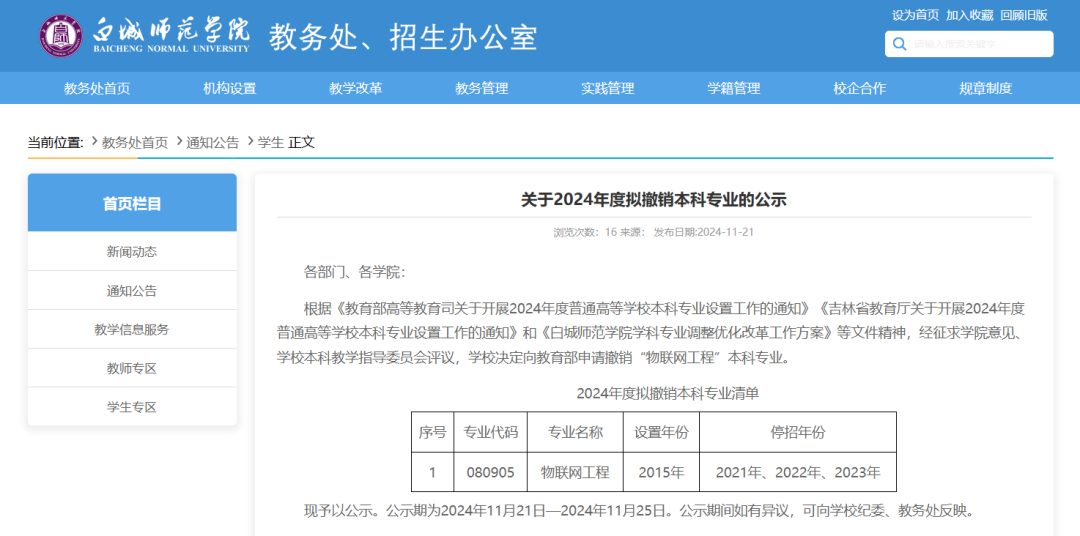The height and width of the screenshot is (536, 1080).
Task: Click the Baicheng Normal University logo emblem
Action: pyautogui.click(x=62, y=36)
